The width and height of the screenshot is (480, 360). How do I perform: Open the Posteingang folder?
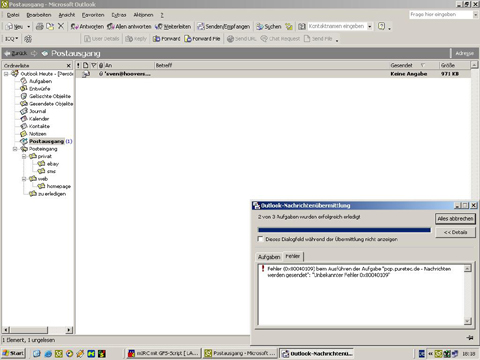click(43, 149)
